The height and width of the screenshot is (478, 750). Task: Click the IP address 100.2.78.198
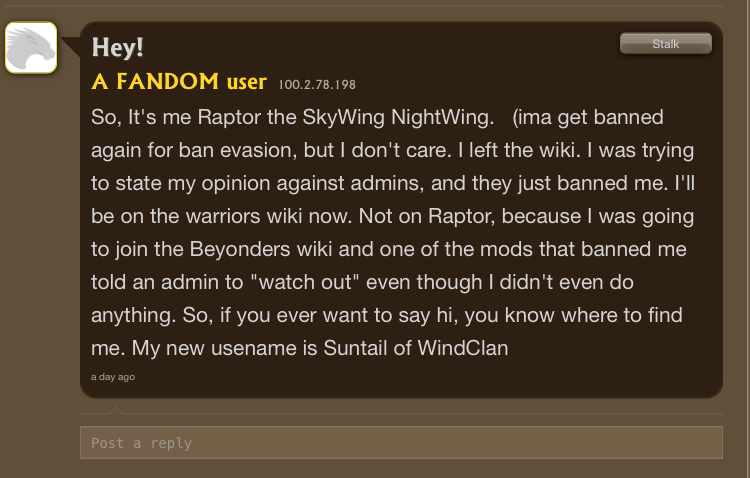coord(317,85)
